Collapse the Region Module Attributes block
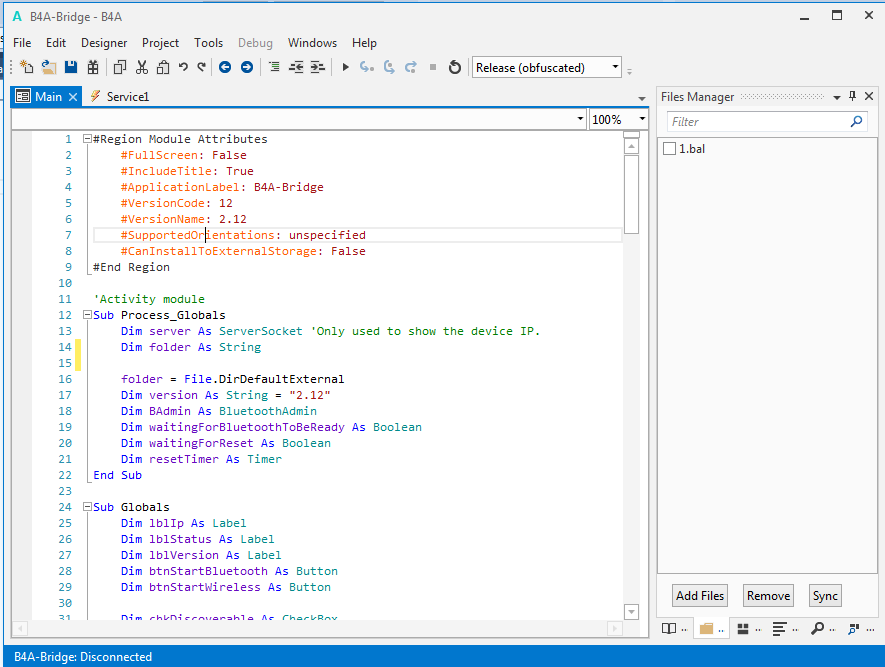 [x=87, y=139]
